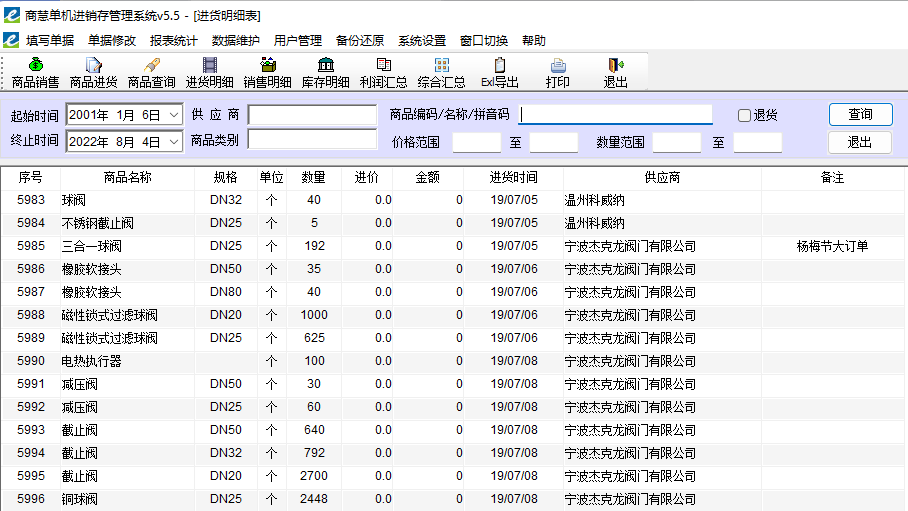Screen dimensions: 908x511
Task: Open the 窗口切换 menu
Action: click(484, 41)
